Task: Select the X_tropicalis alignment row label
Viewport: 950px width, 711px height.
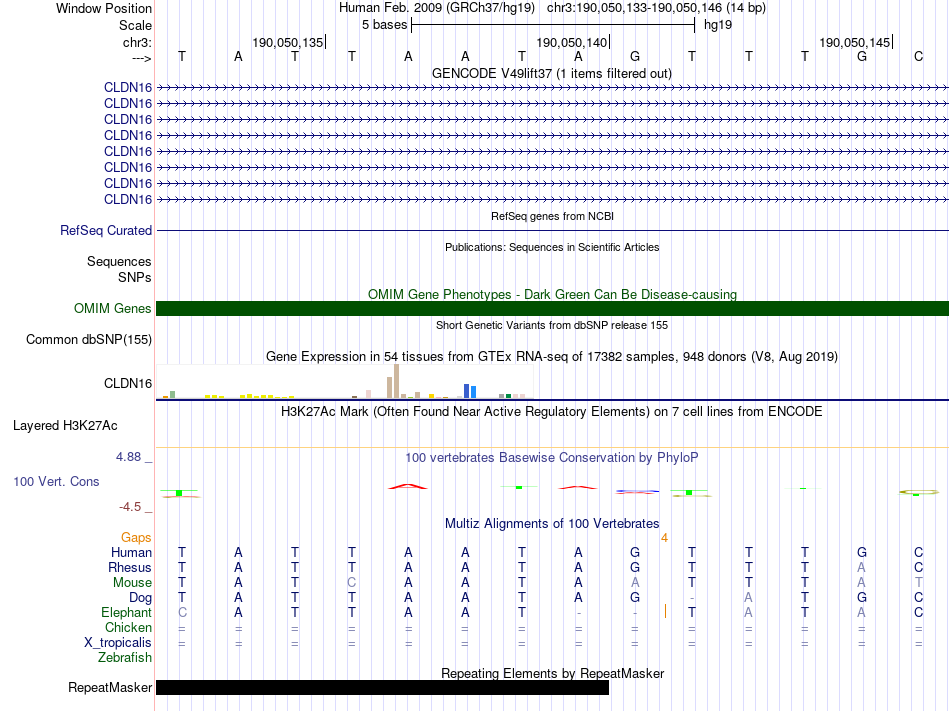Action: tap(118, 643)
